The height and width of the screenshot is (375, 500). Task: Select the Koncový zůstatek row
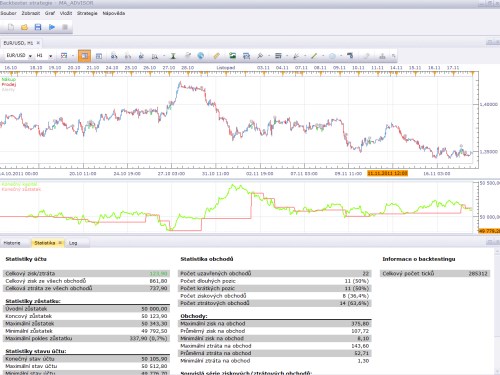[86, 316]
